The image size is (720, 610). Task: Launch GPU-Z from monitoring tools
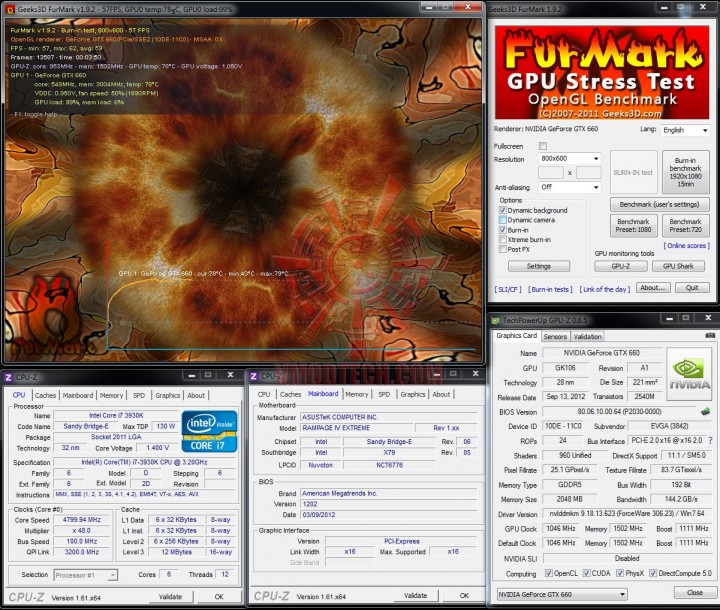[621, 266]
